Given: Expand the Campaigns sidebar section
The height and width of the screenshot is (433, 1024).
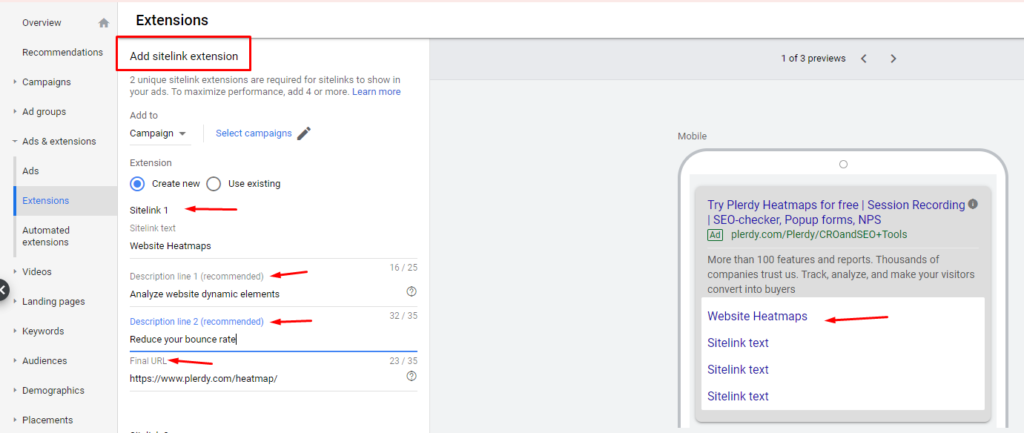Looking at the screenshot, I should coord(15,82).
